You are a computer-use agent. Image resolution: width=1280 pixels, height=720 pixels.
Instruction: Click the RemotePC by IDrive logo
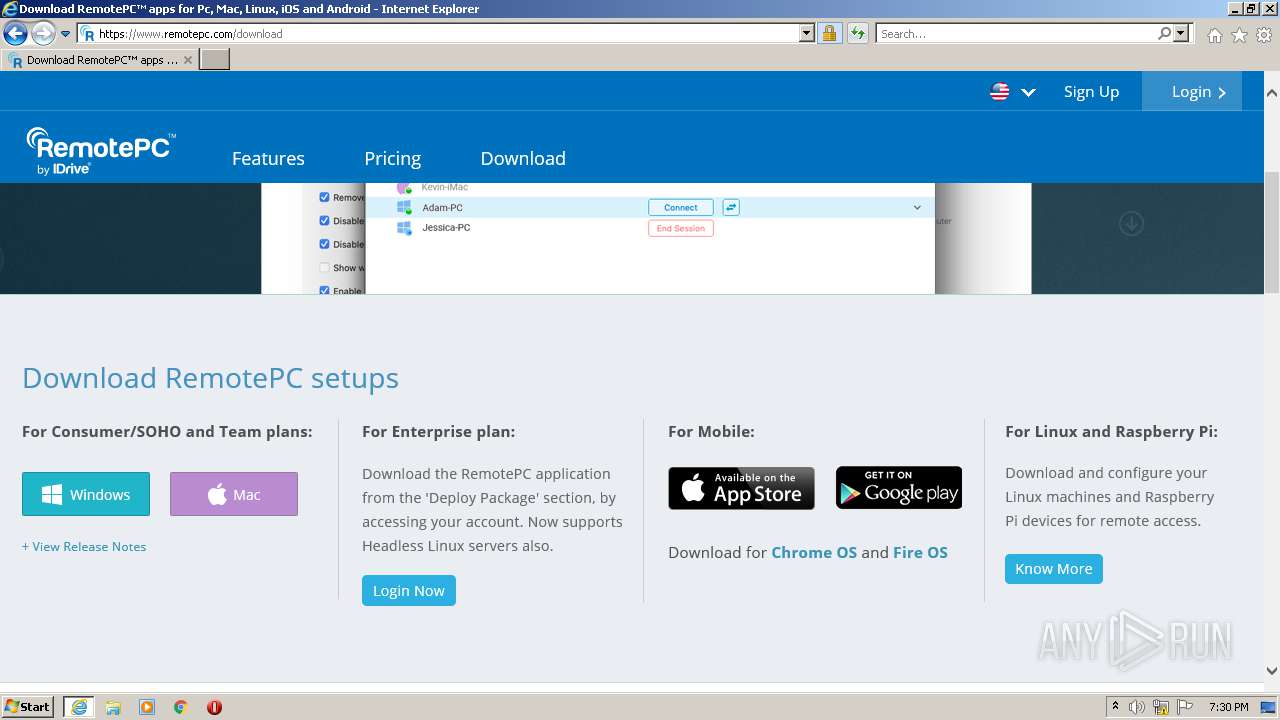(x=100, y=151)
